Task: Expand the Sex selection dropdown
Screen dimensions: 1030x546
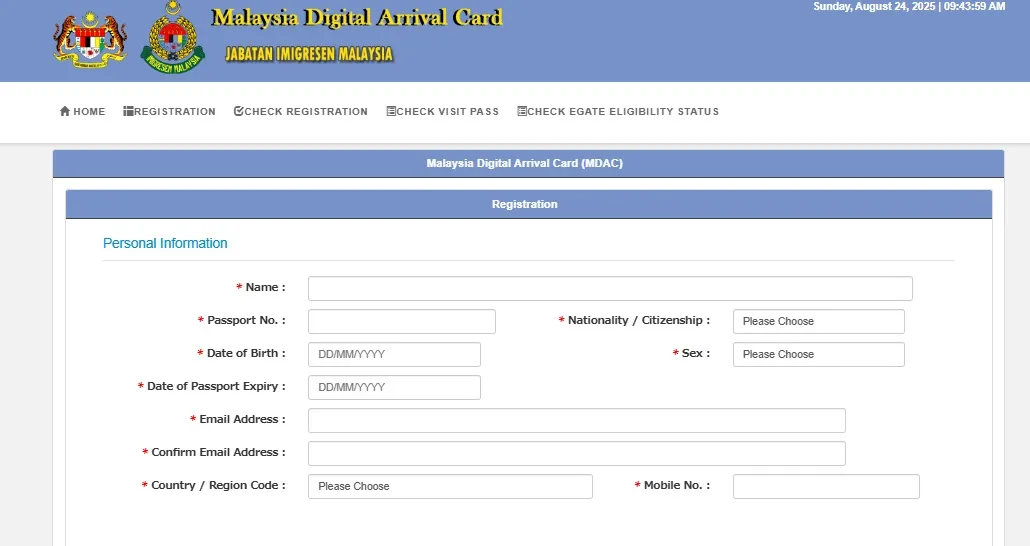Action: coord(818,354)
